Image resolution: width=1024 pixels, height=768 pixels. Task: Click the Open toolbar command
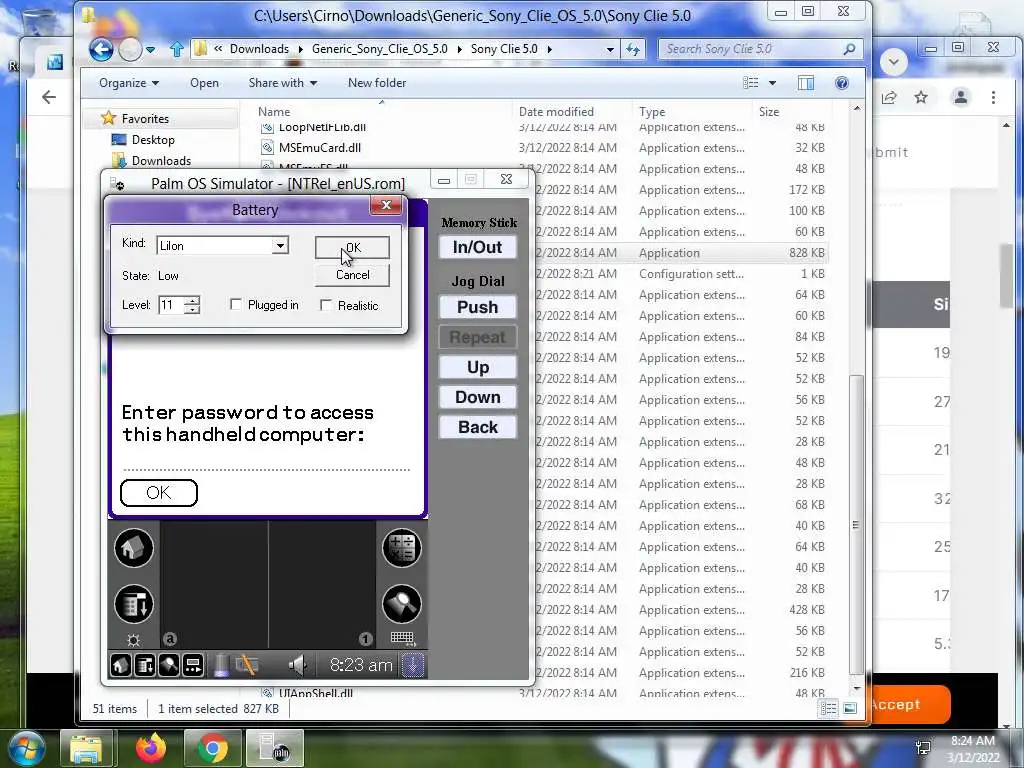click(204, 83)
